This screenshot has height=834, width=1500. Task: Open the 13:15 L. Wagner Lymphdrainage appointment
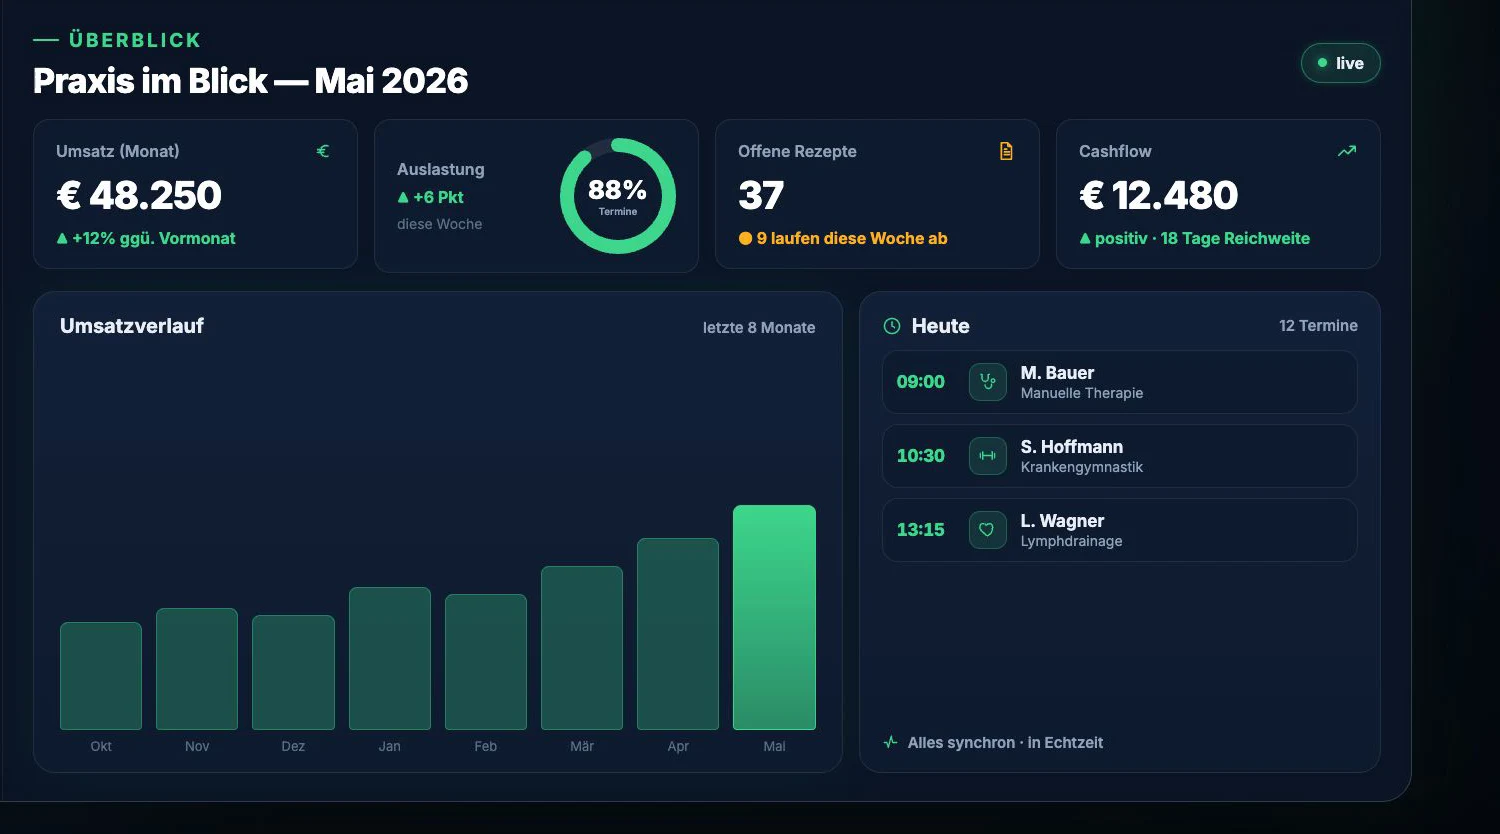[x=1119, y=530]
